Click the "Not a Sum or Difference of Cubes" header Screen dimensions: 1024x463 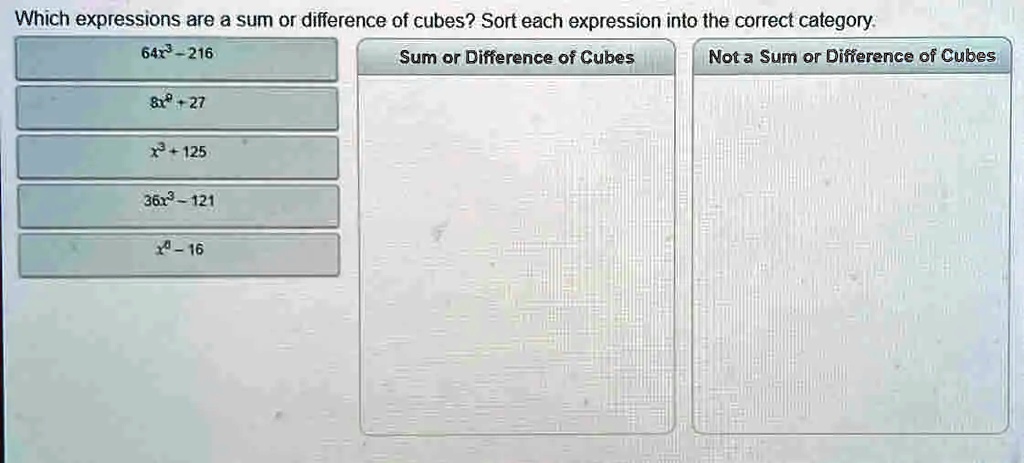pyautogui.click(x=851, y=57)
